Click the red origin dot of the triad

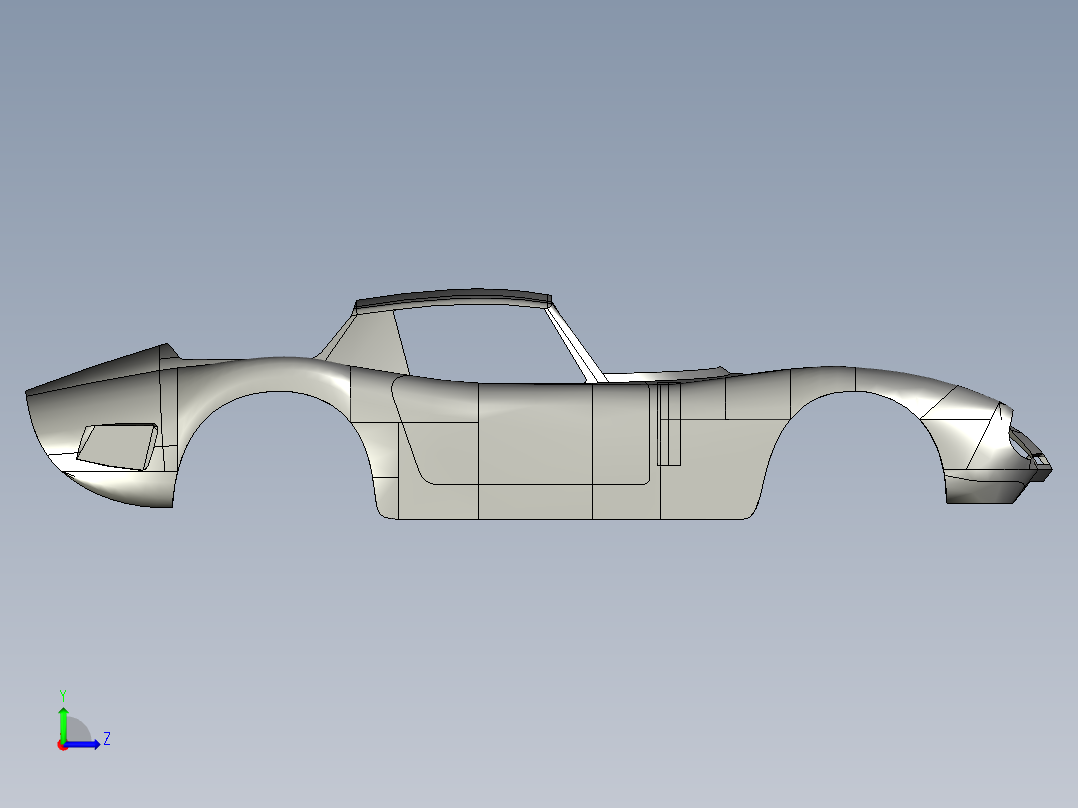point(63,745)
